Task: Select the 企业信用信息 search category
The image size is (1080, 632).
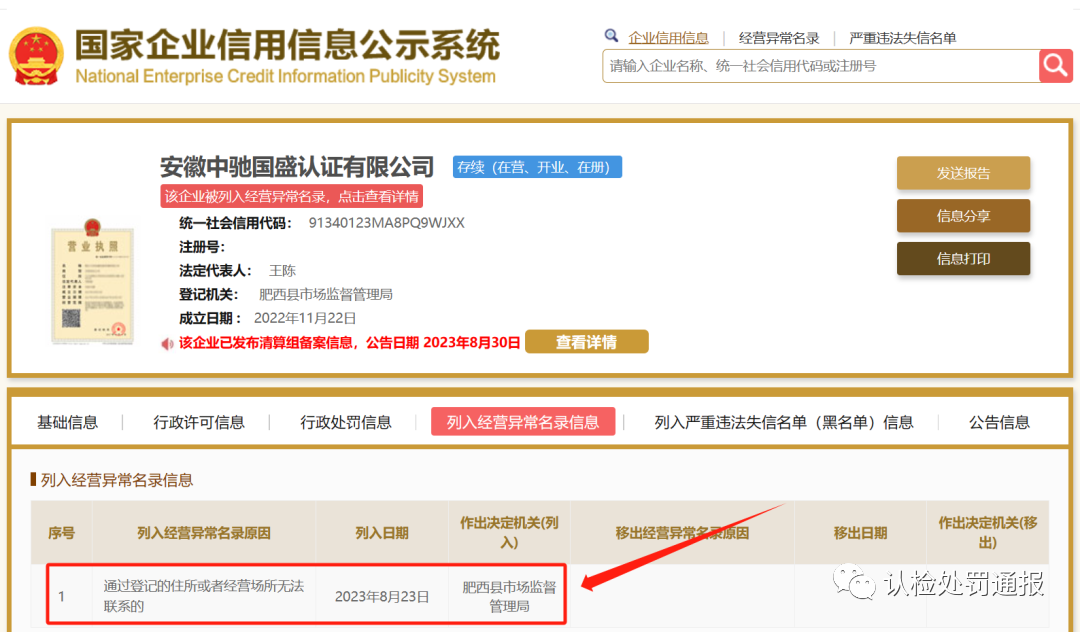Action: (668, 38)
